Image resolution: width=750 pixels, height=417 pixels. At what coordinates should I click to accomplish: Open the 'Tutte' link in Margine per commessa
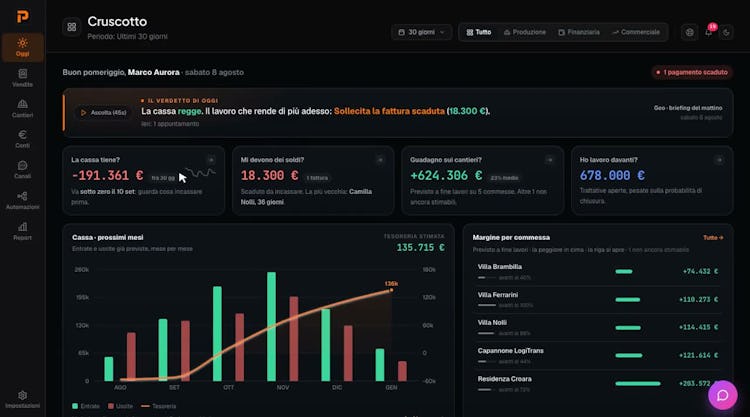point(713,238)
